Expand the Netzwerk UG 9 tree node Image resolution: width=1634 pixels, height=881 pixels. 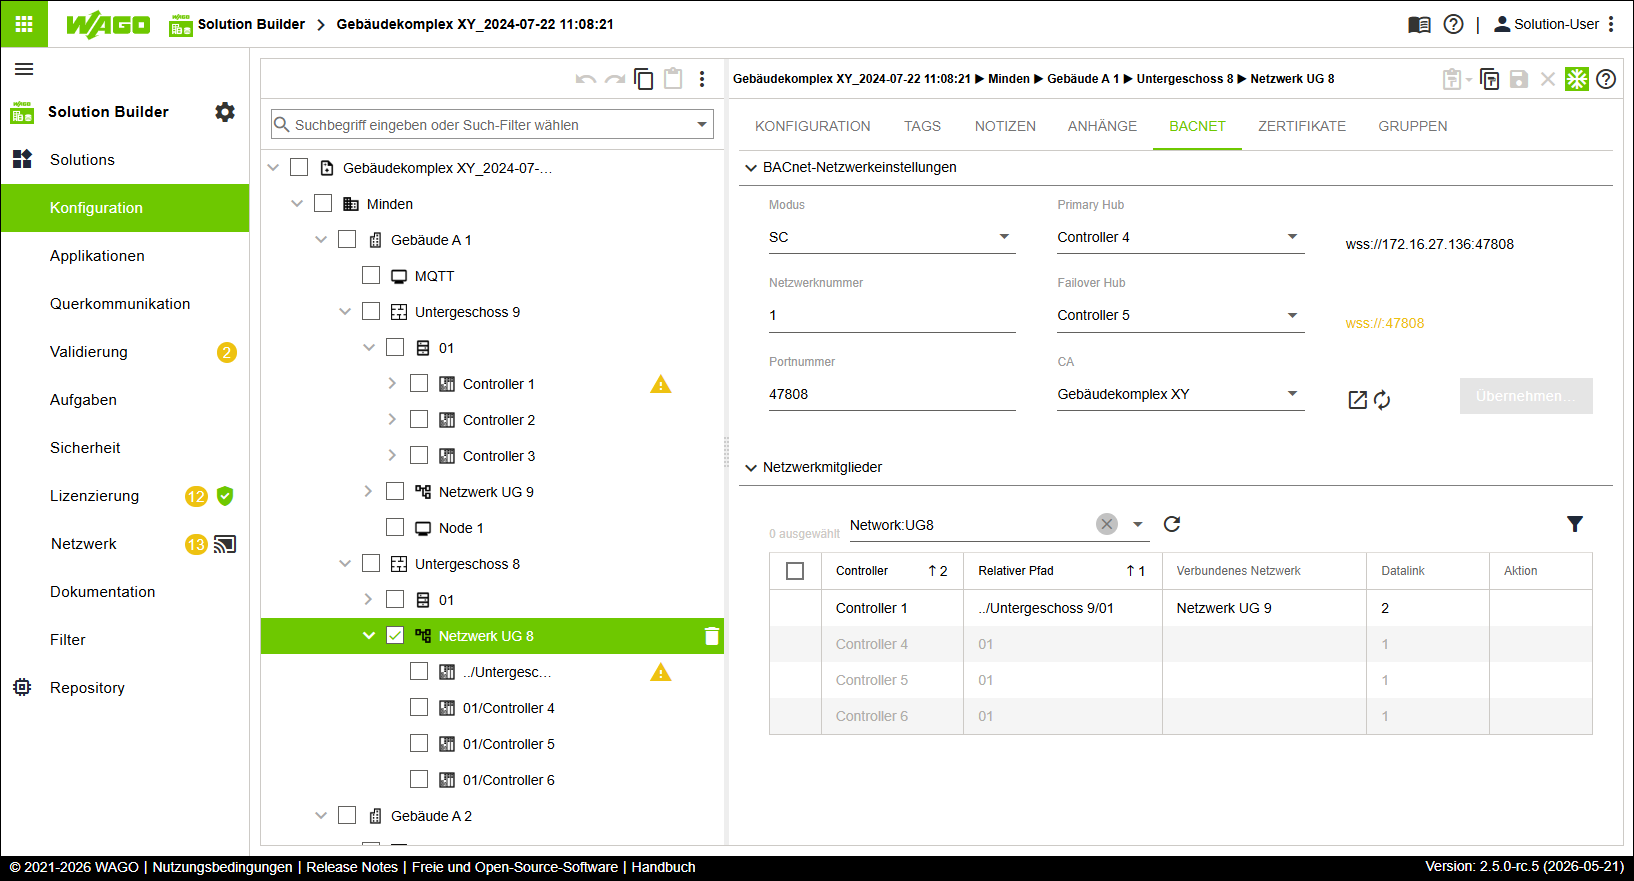[368, 491]
